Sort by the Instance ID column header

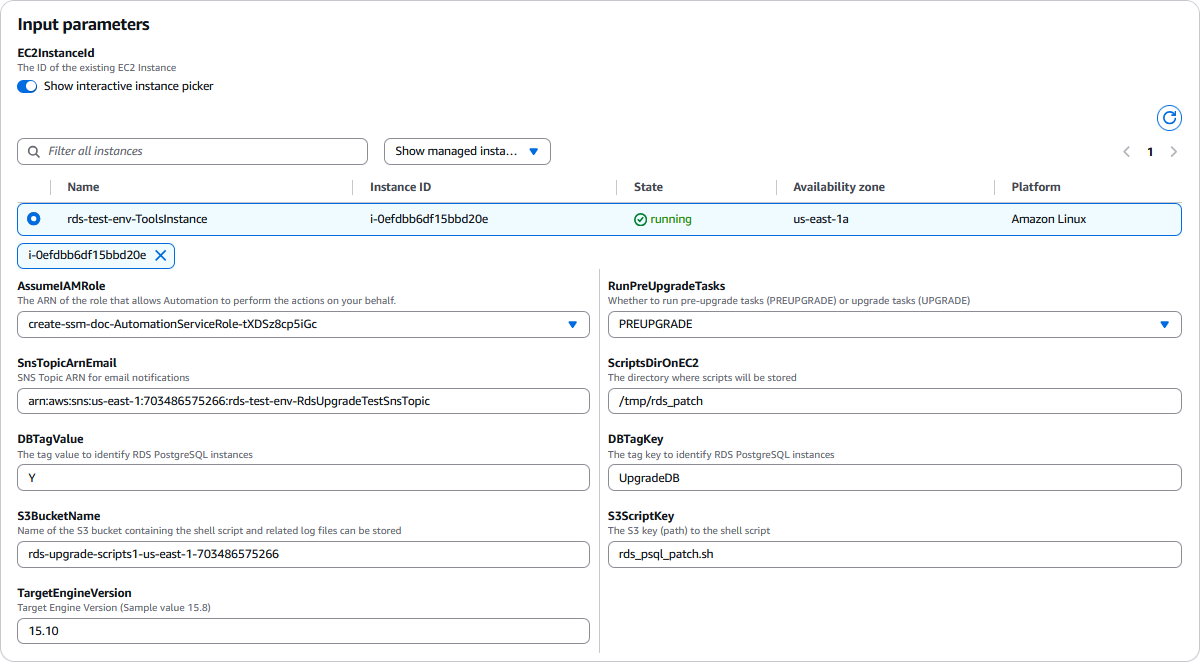coord(400,187)
